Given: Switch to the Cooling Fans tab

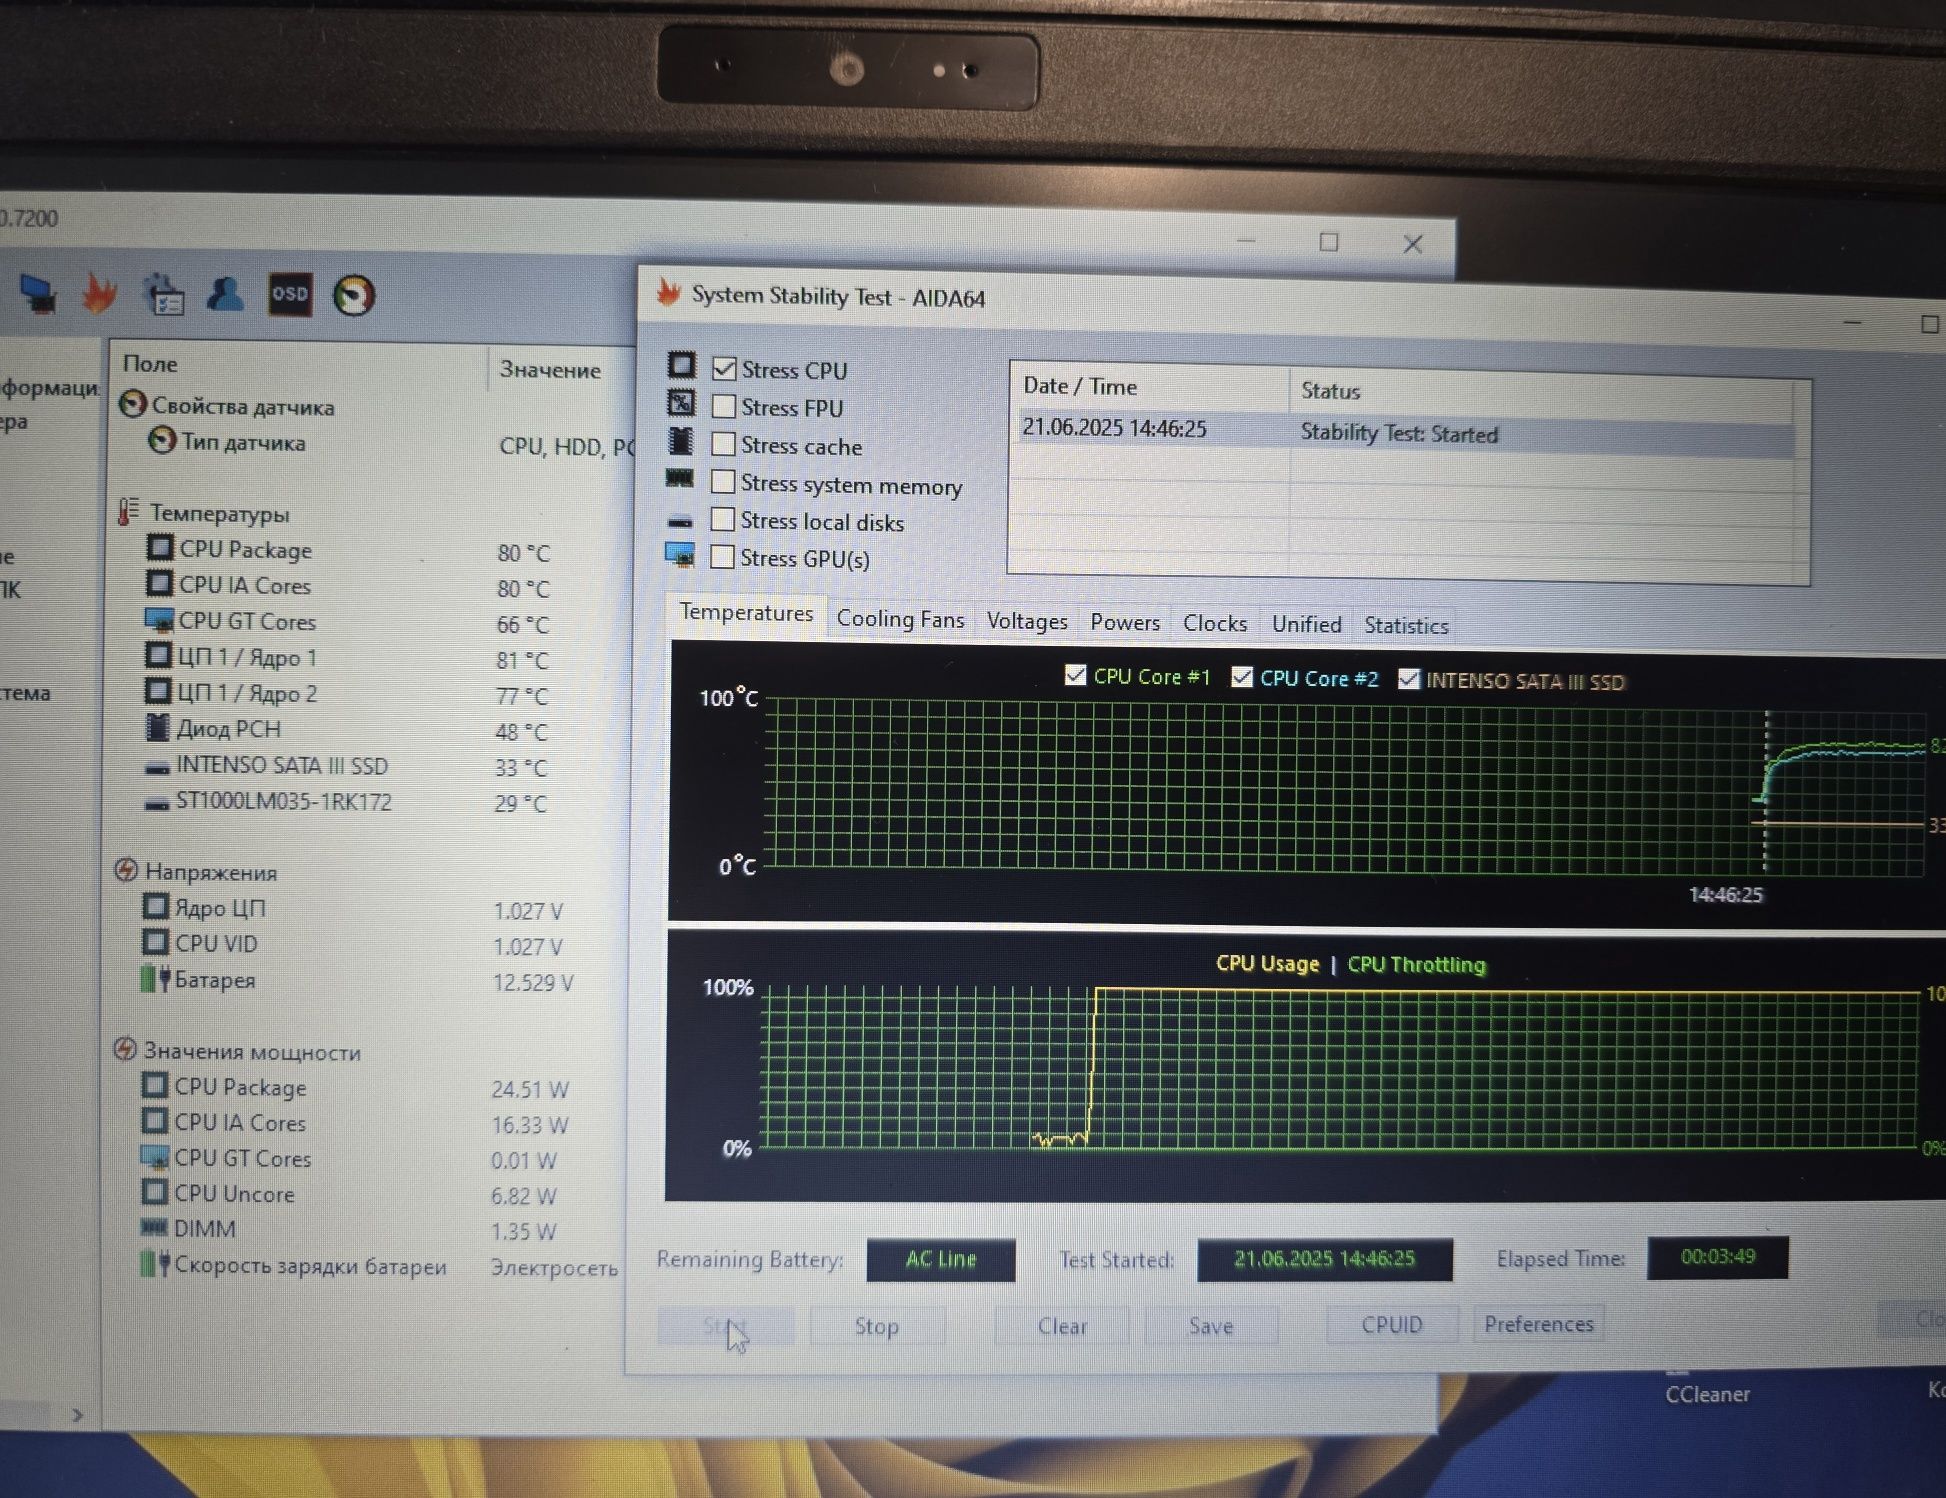Looking at the screenshot, I should coord(900,619).
